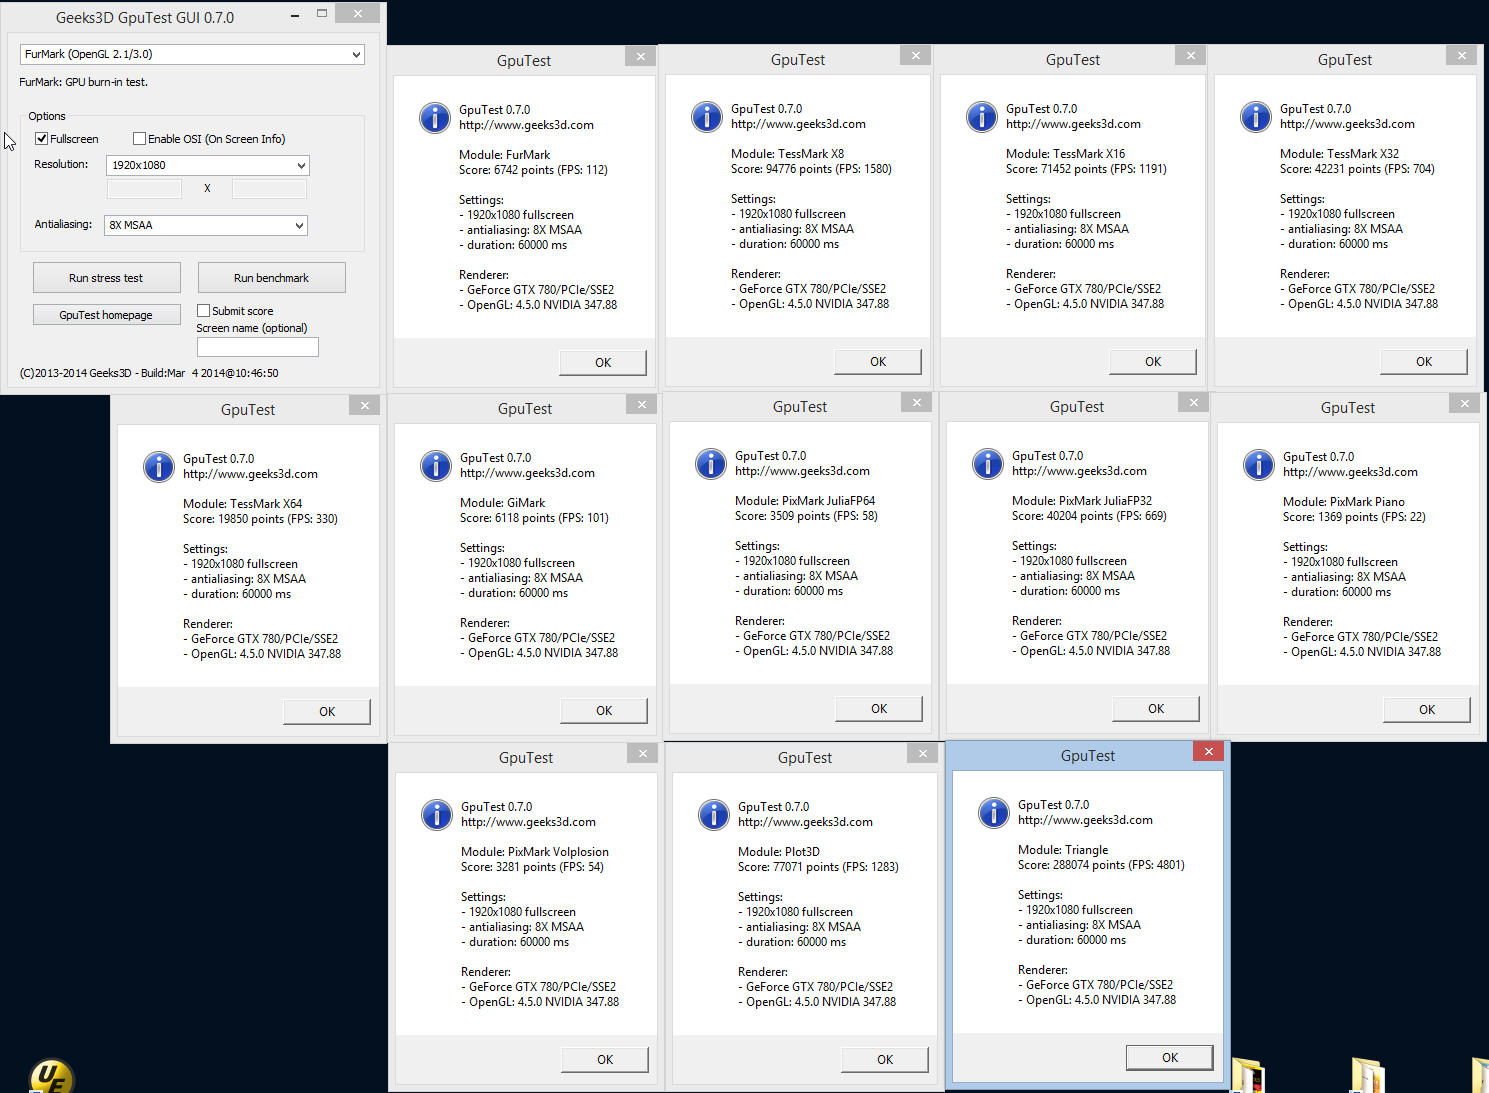Click the info icon in the PixMark JuliaFP64 dialog
Image resolution: width=1489 pixels, height=1093 pixels.
(x=711, y=464)
